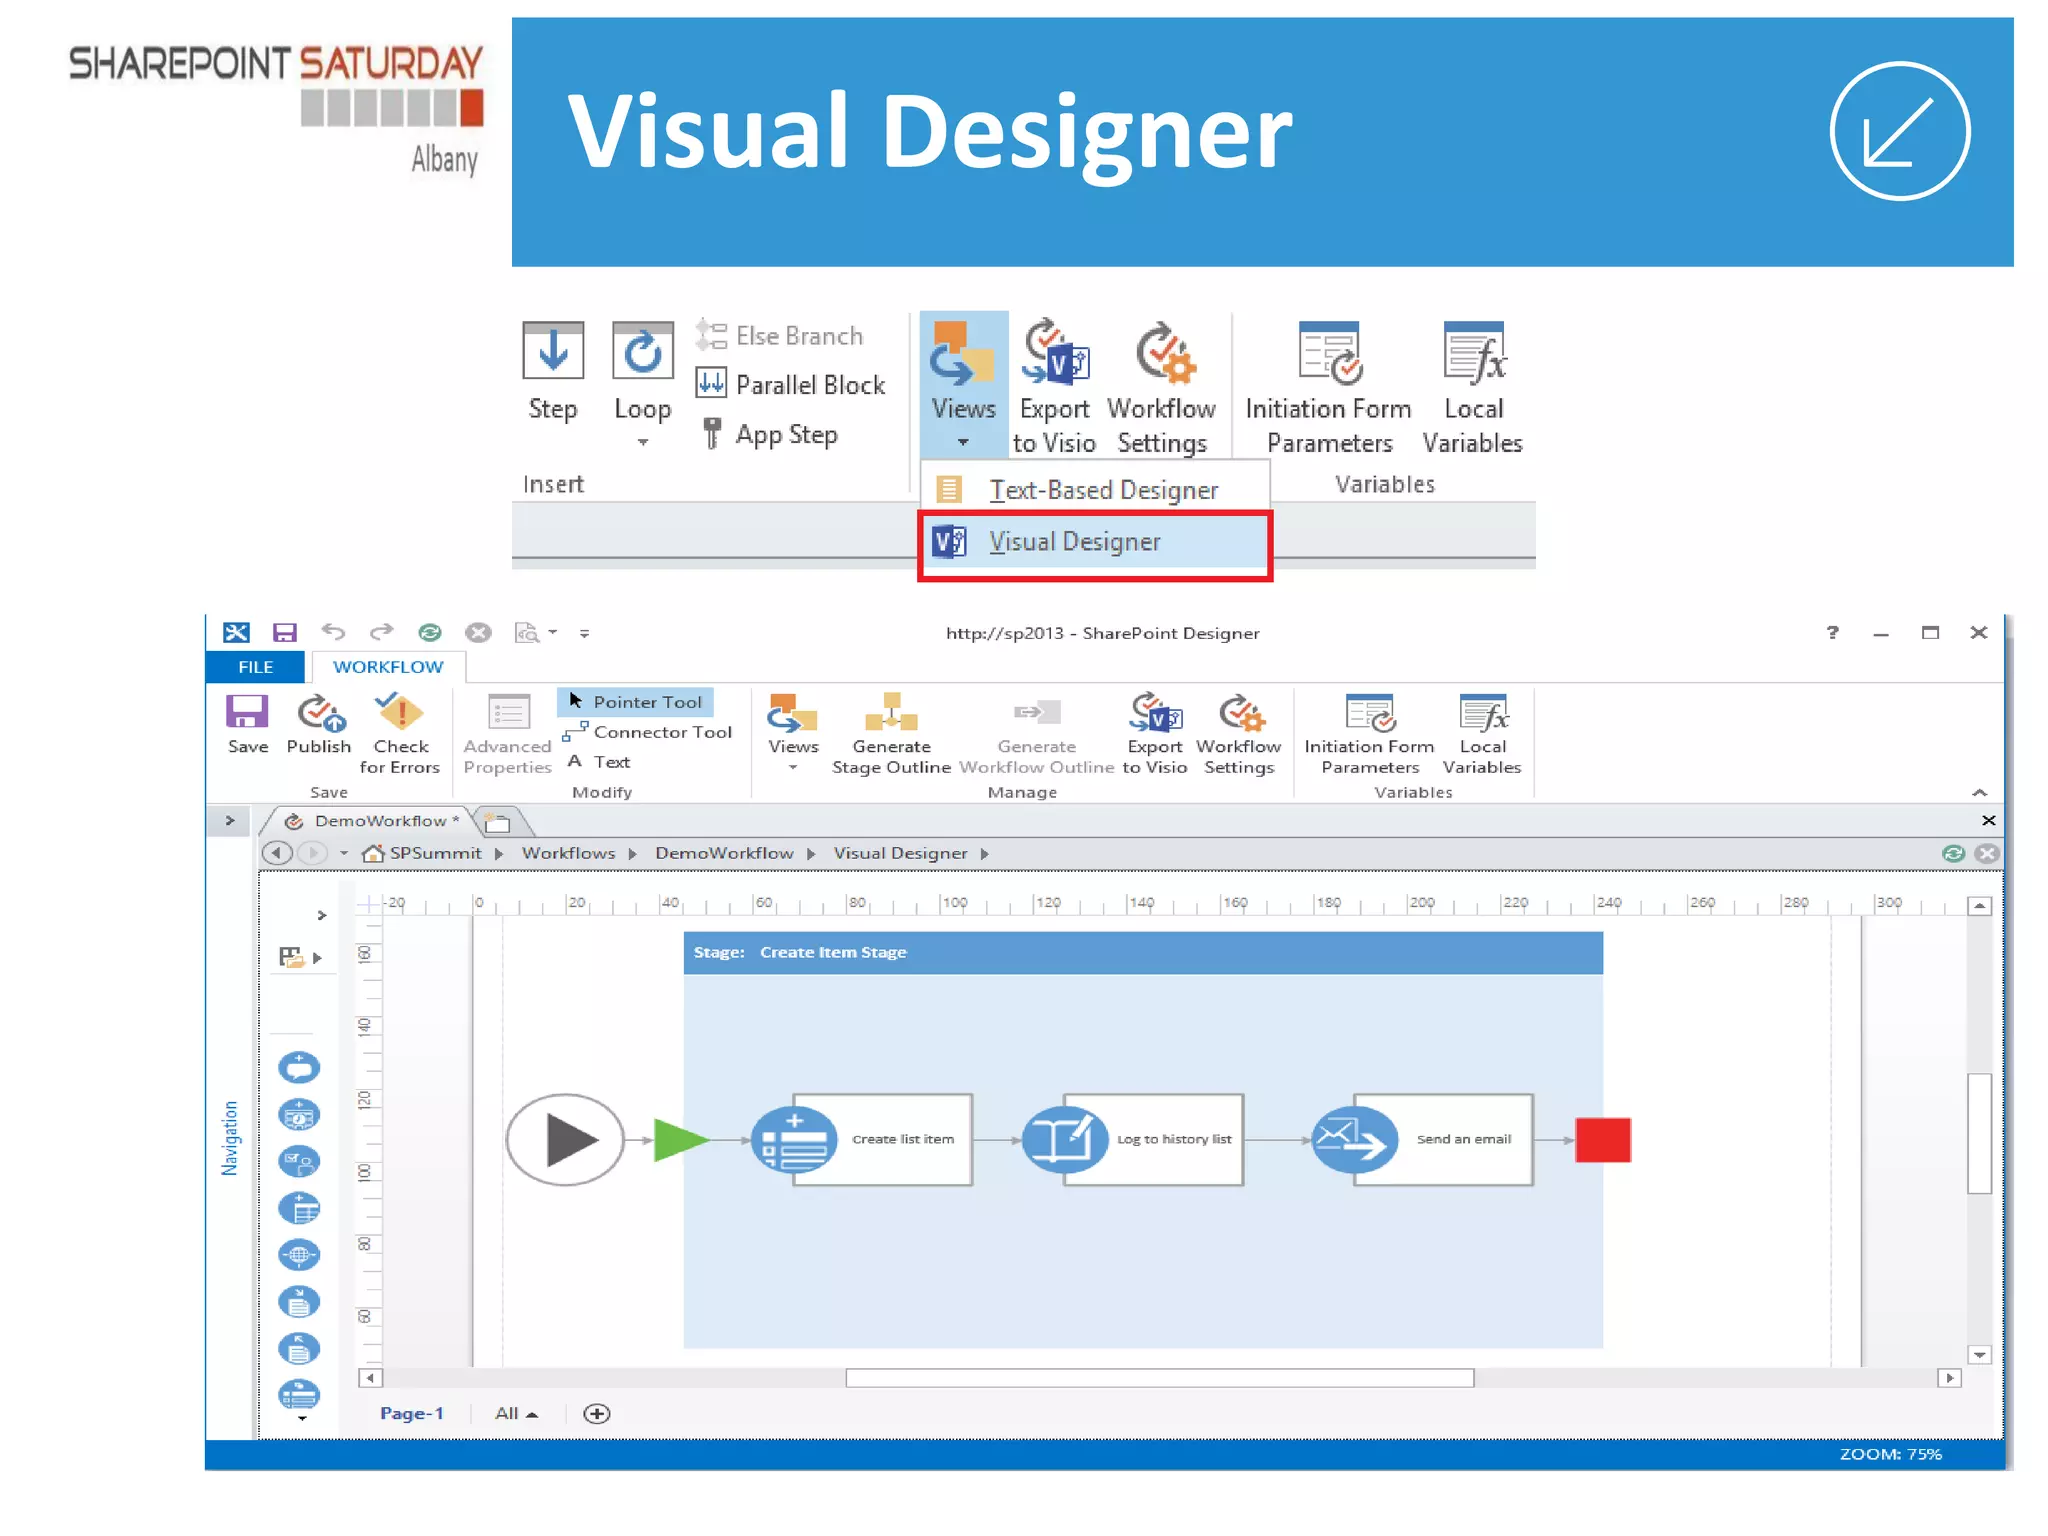Select Visual Designer from Views menu
This screenshot has width=2048, height=1536.
tap(1095, 543)
